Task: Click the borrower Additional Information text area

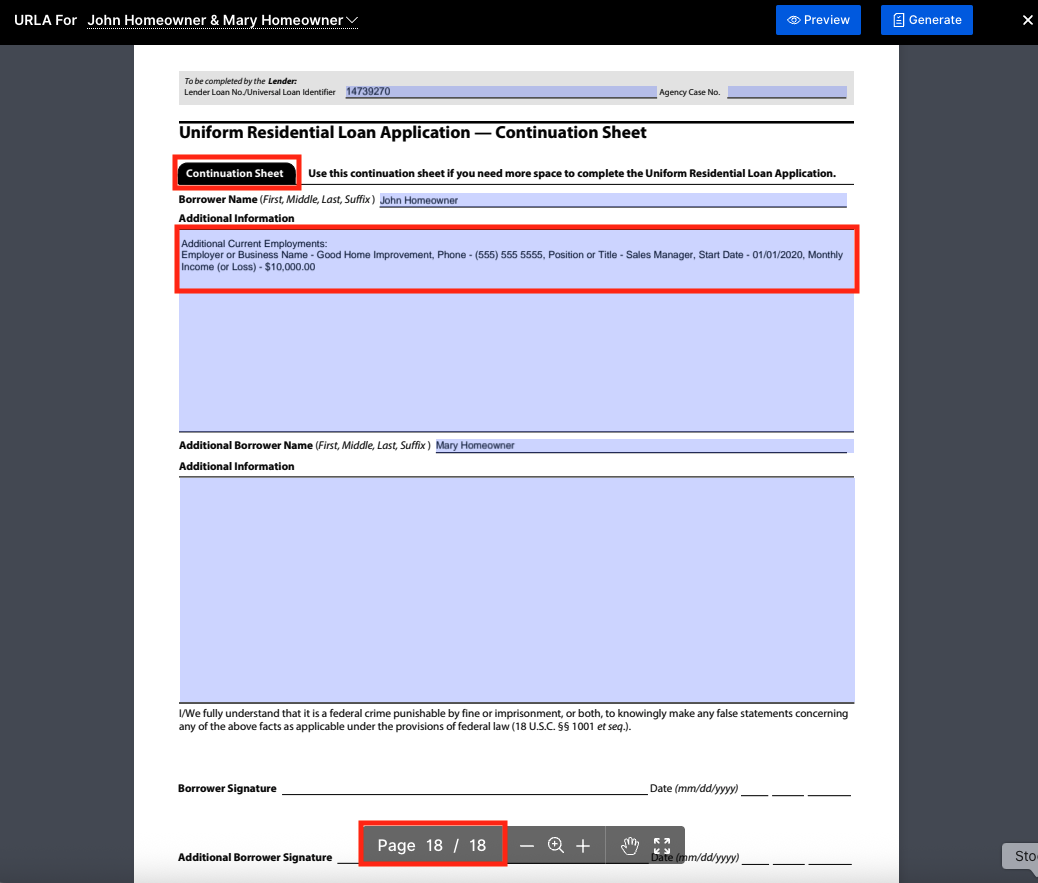Action: pos(516,330)
